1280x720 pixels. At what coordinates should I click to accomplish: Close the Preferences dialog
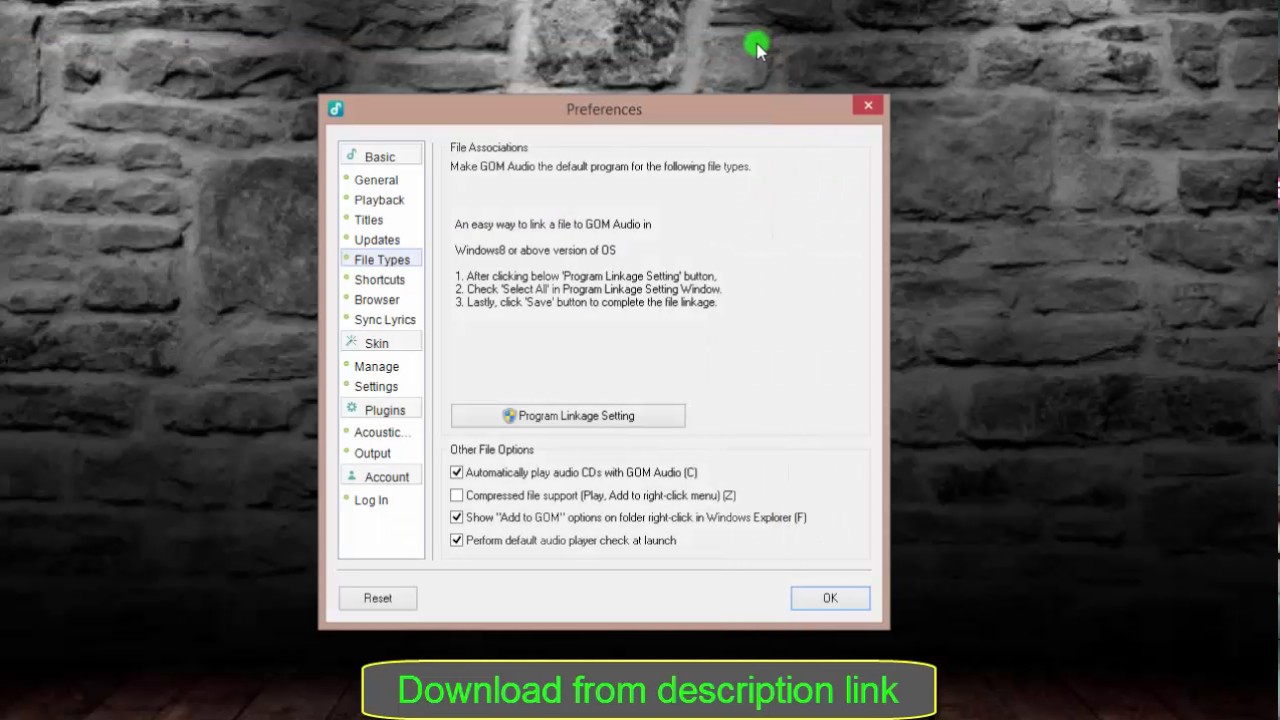[x=868, y=105]
